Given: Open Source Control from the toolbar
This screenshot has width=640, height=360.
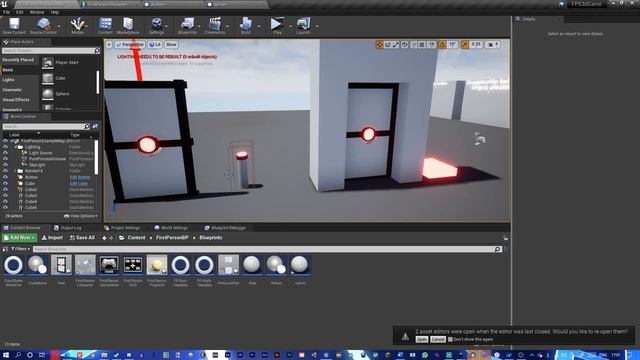Looking at the screenshot, I should [43, 24].
